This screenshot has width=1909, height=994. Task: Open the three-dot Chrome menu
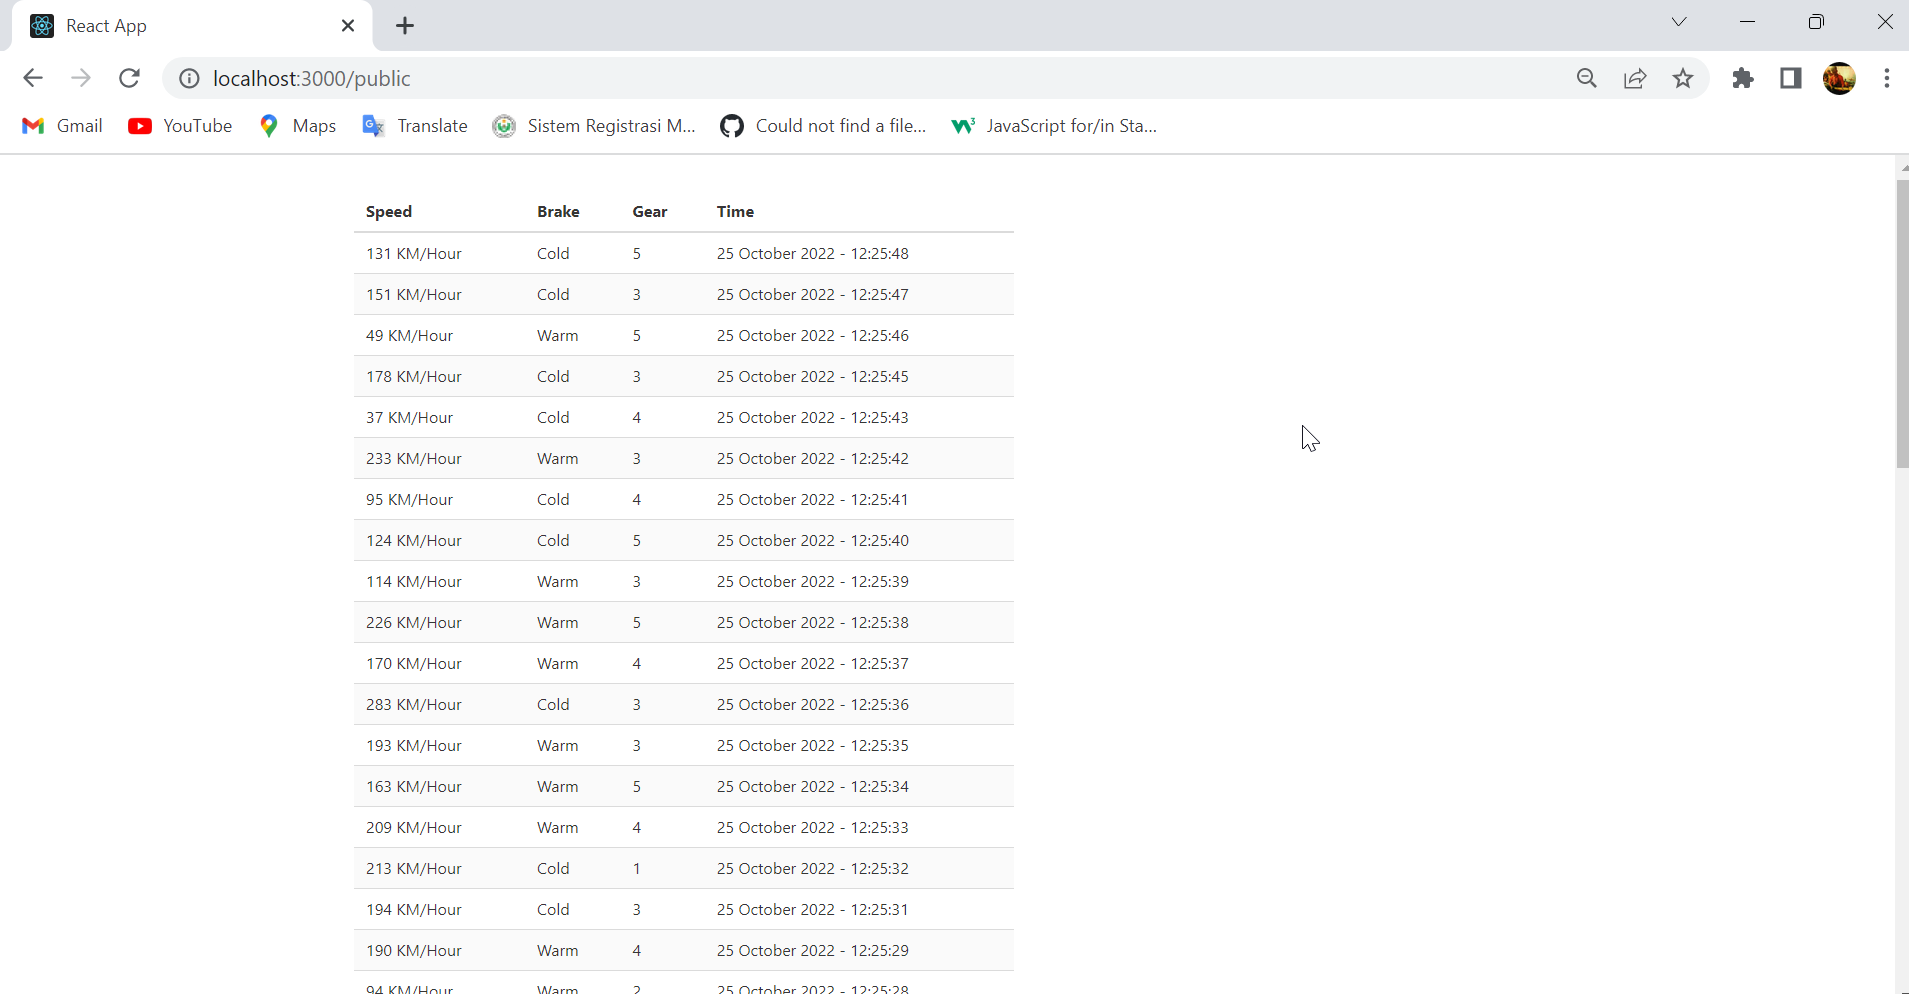tap(1888, 78)
